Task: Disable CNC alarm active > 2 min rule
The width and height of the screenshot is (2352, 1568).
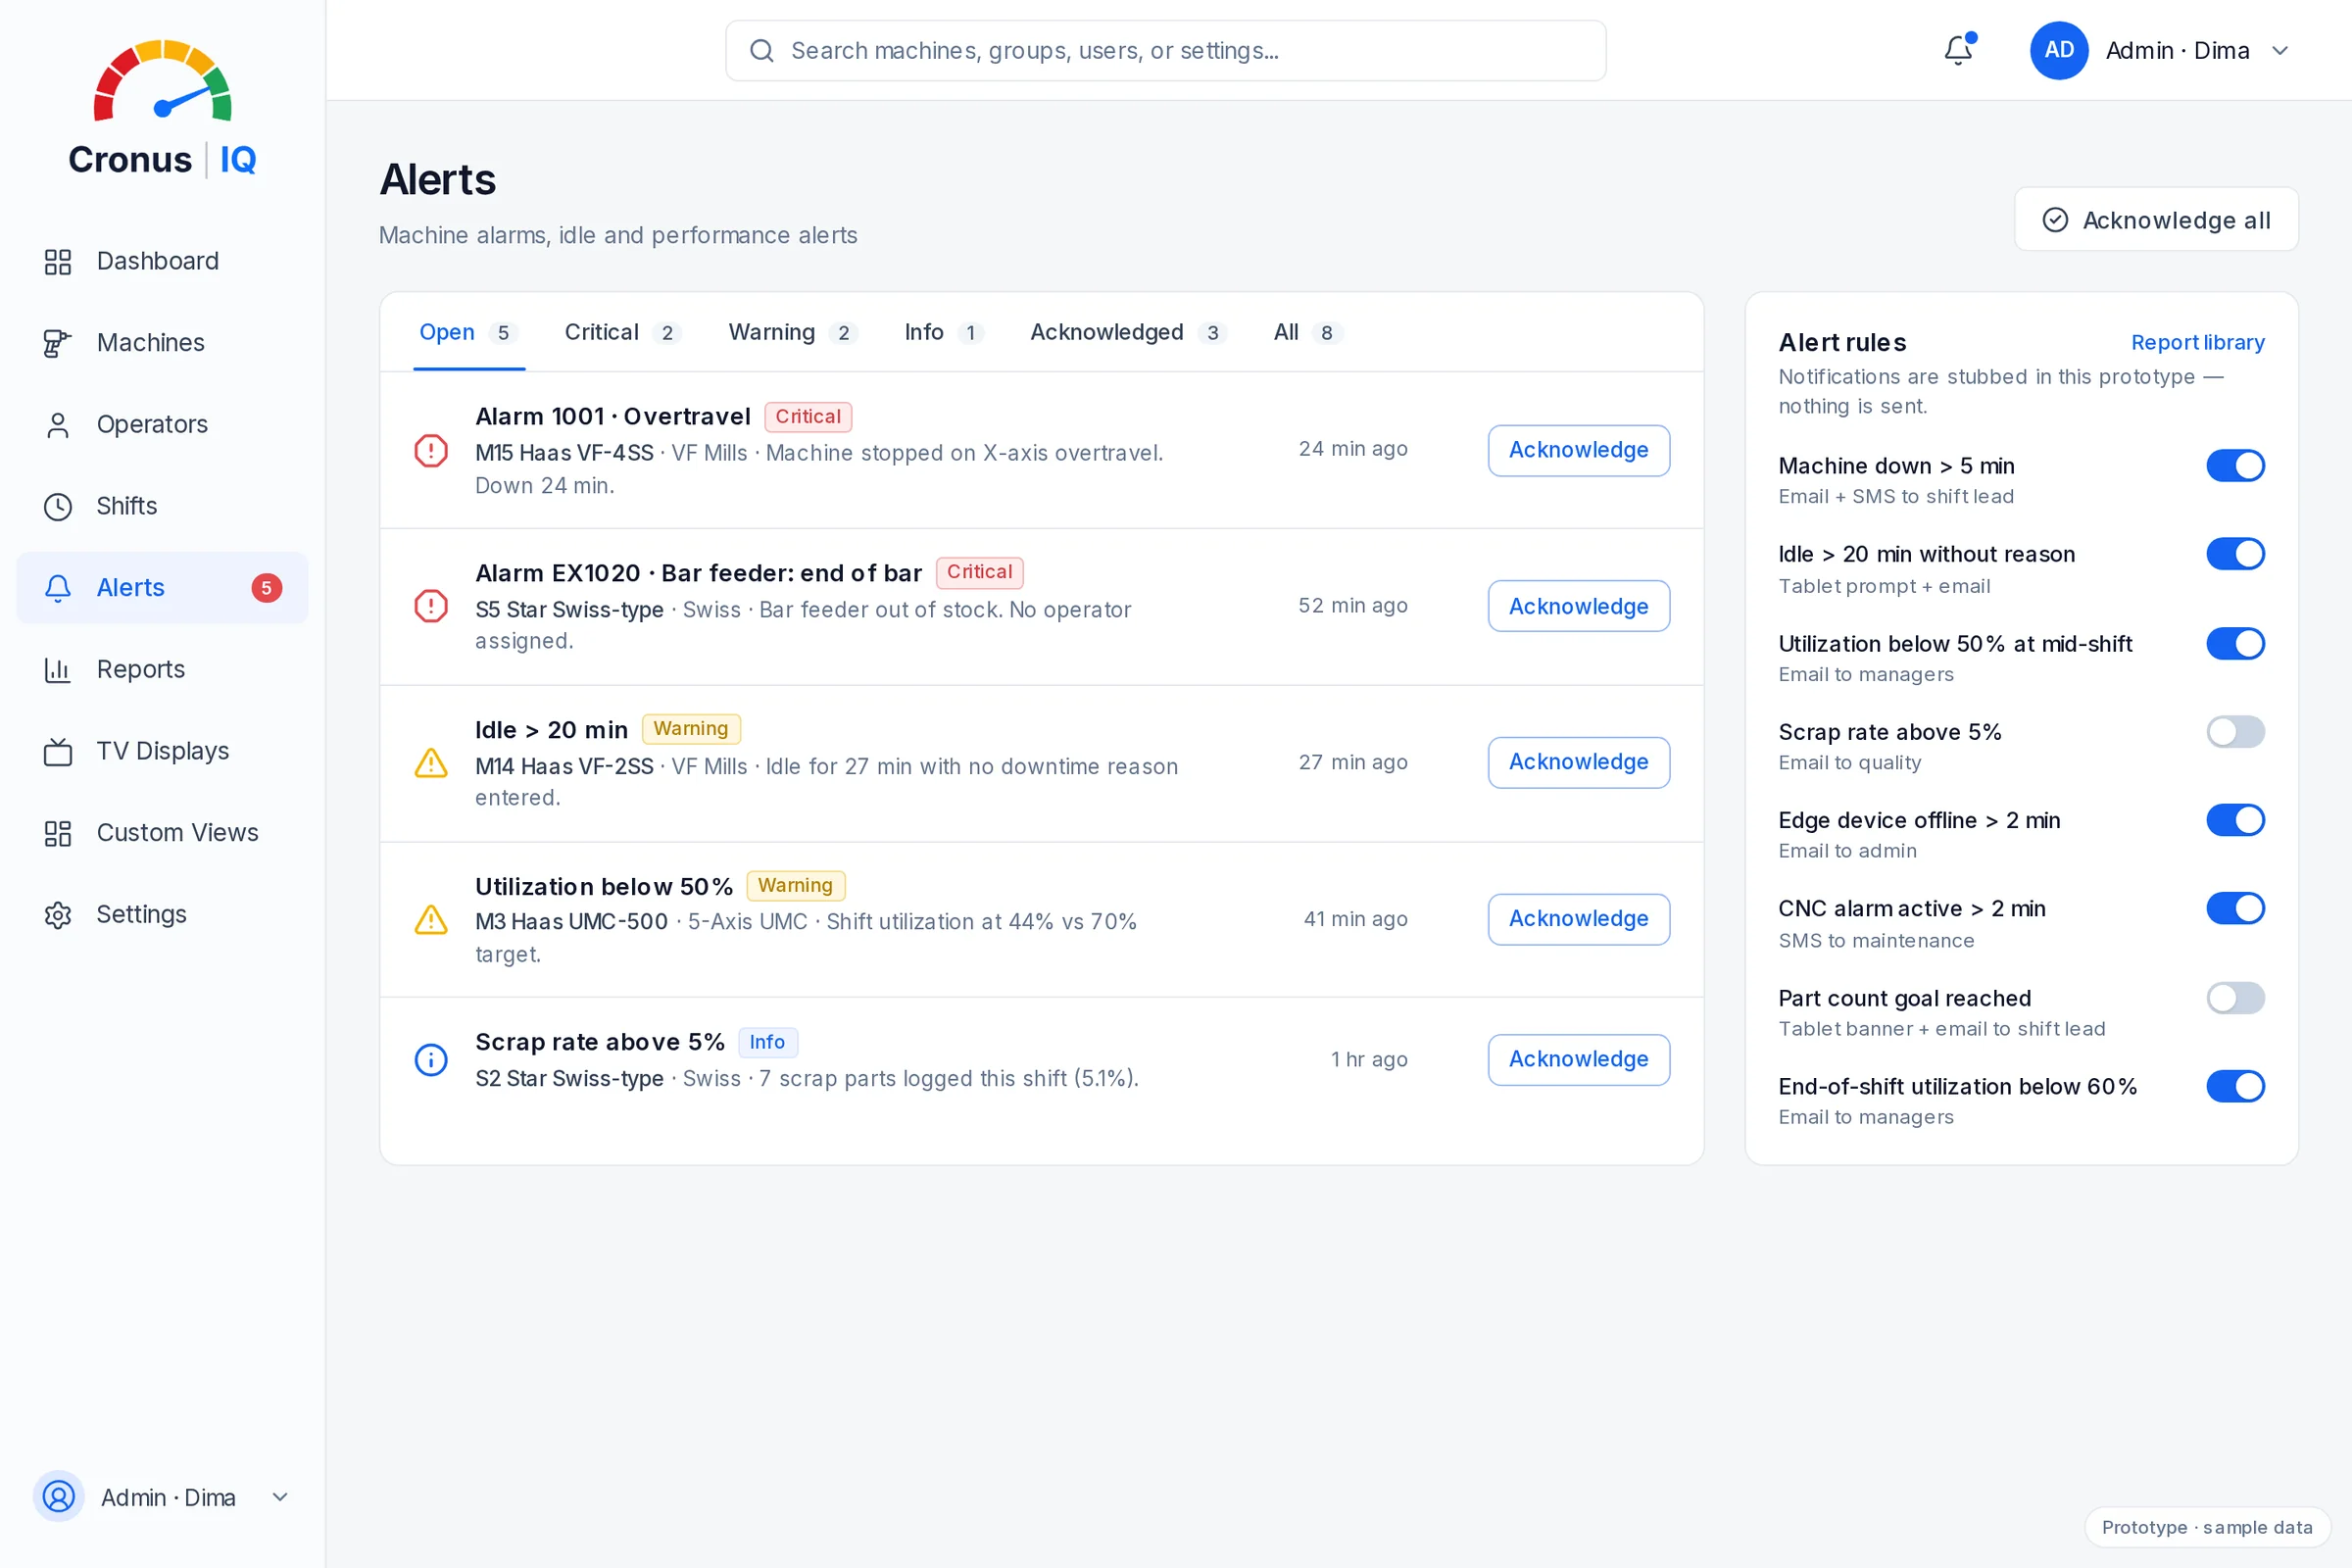Action: click(x=2235, y=908)
